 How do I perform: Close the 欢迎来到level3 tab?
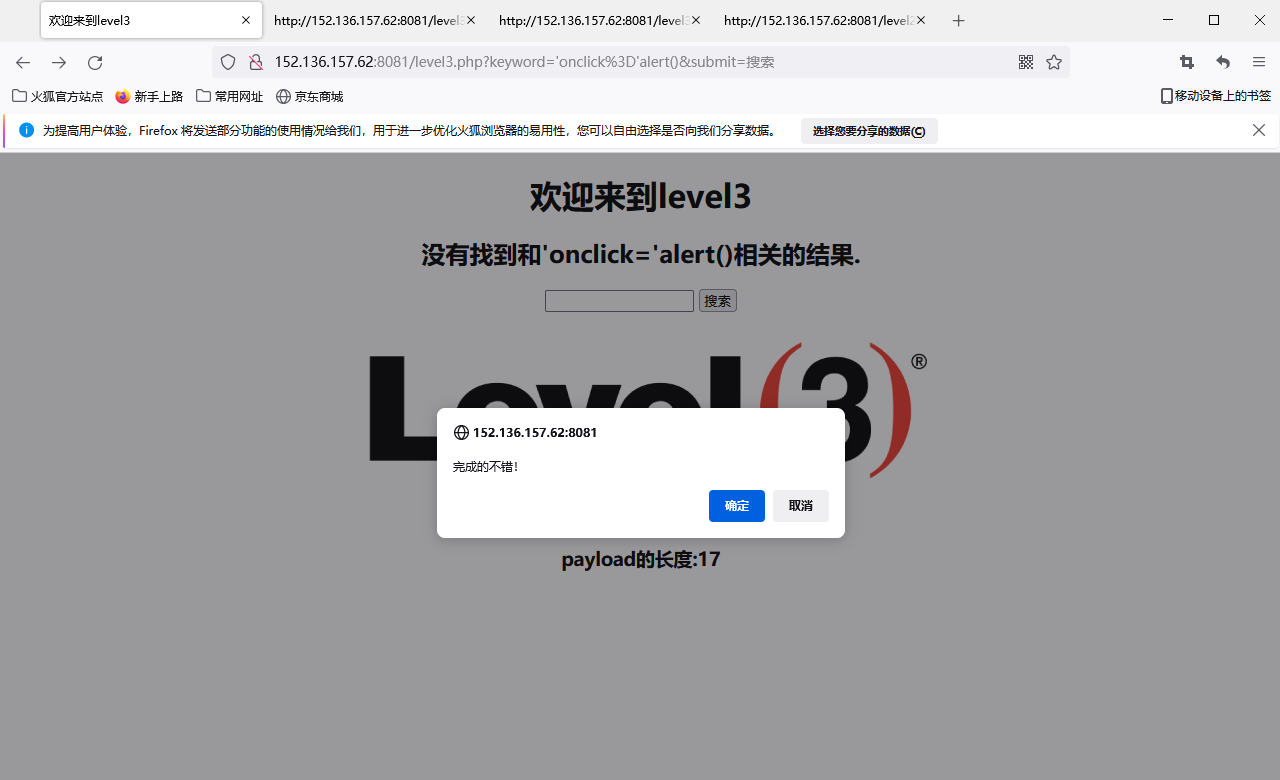pos(246,20)
